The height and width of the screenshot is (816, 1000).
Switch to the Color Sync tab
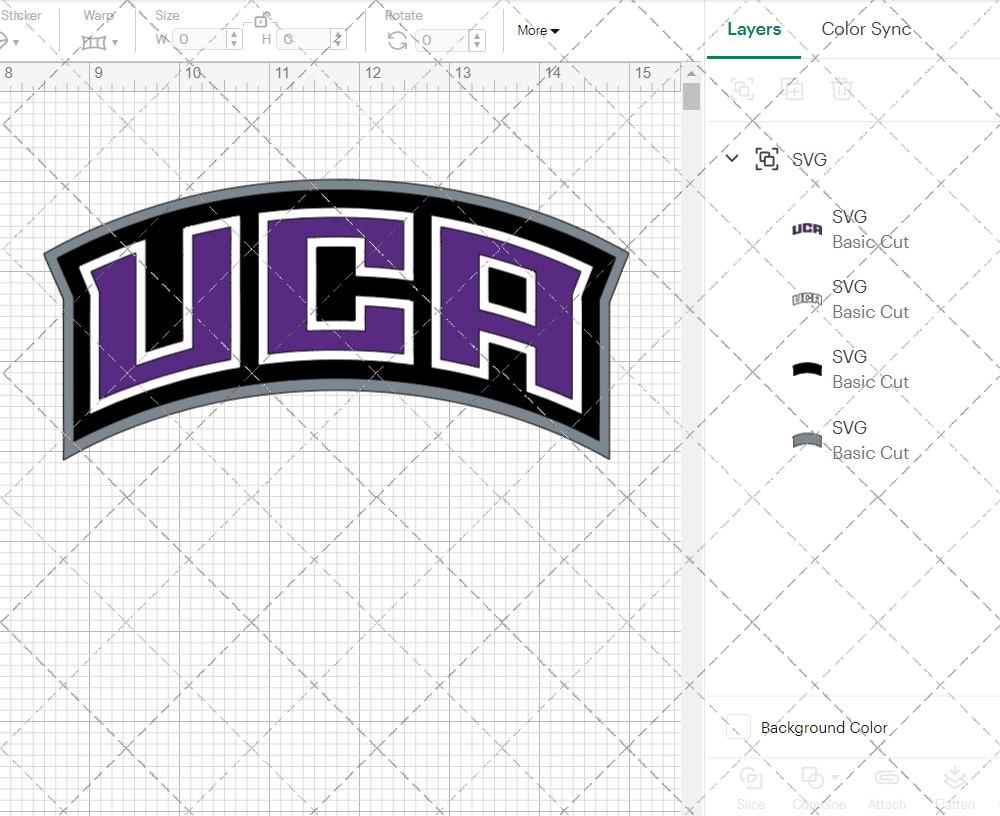coord(866,29)
